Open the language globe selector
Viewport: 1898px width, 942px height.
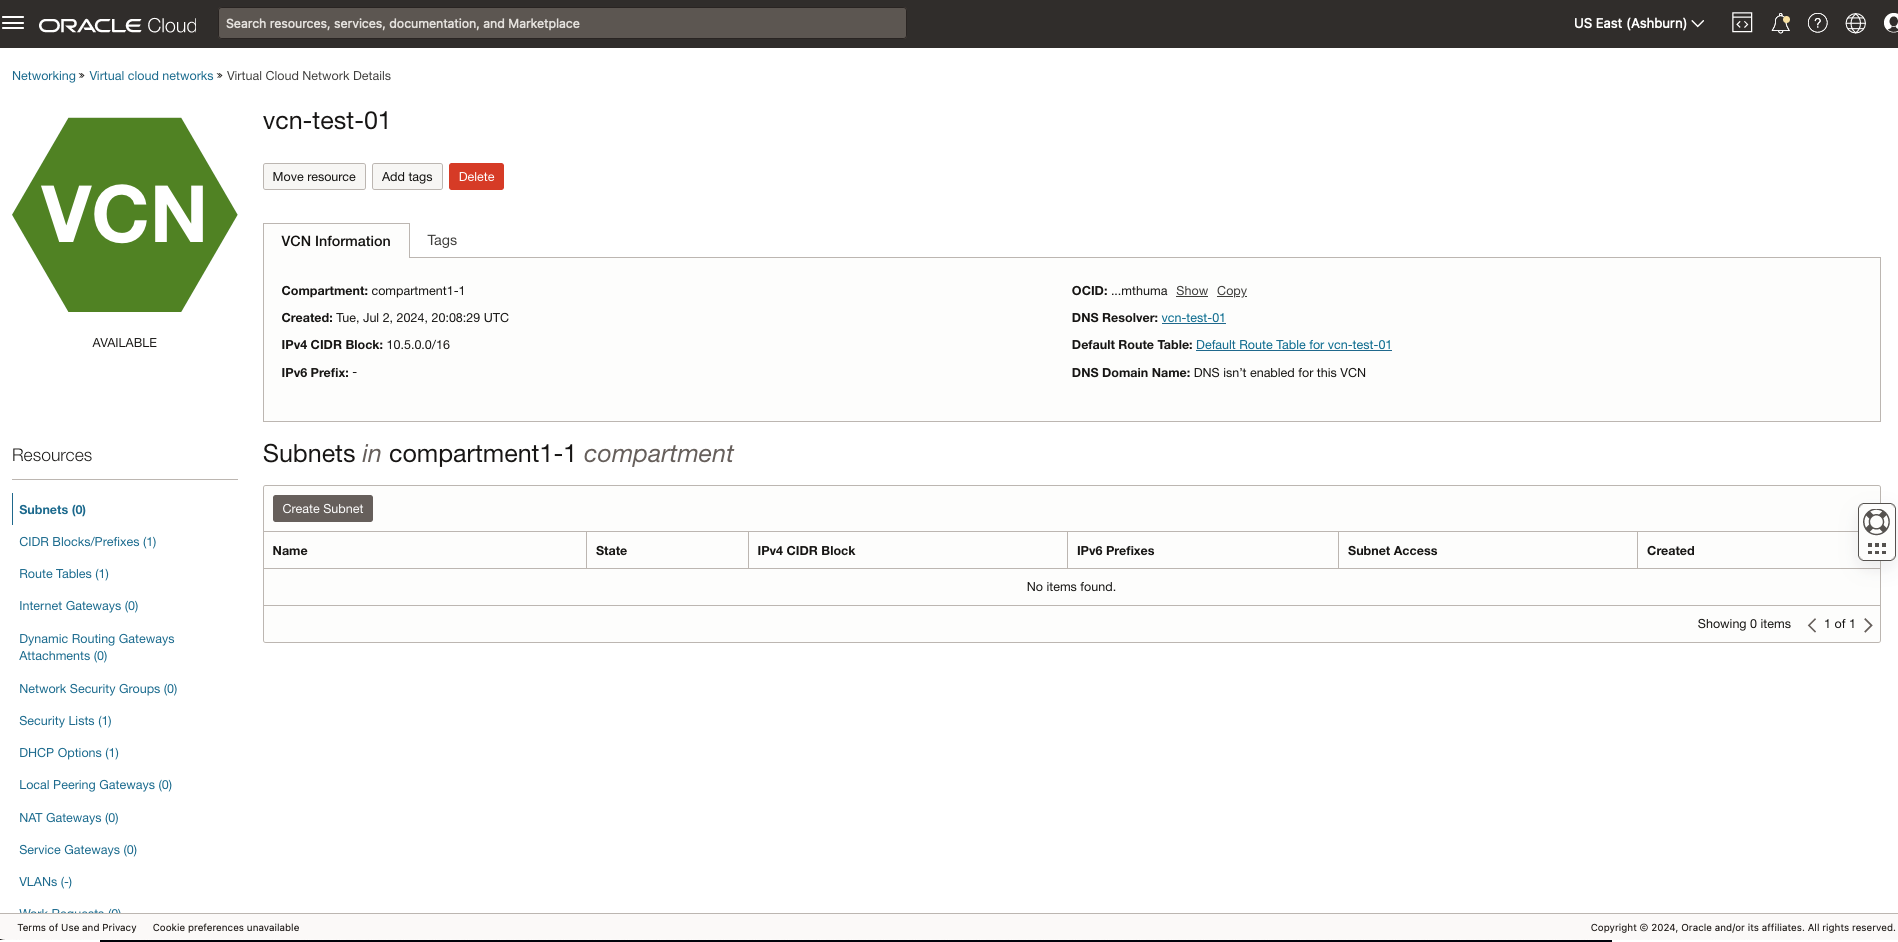pyautogui.click(x=1856, y=22)
